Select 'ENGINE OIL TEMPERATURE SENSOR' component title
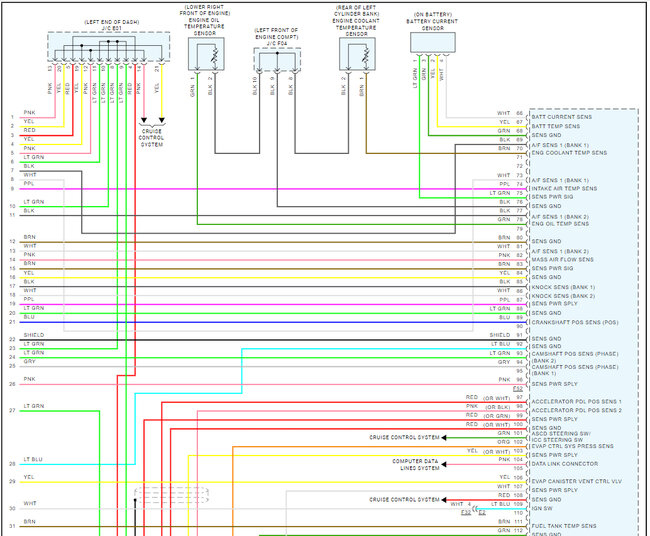 (204, 27)
